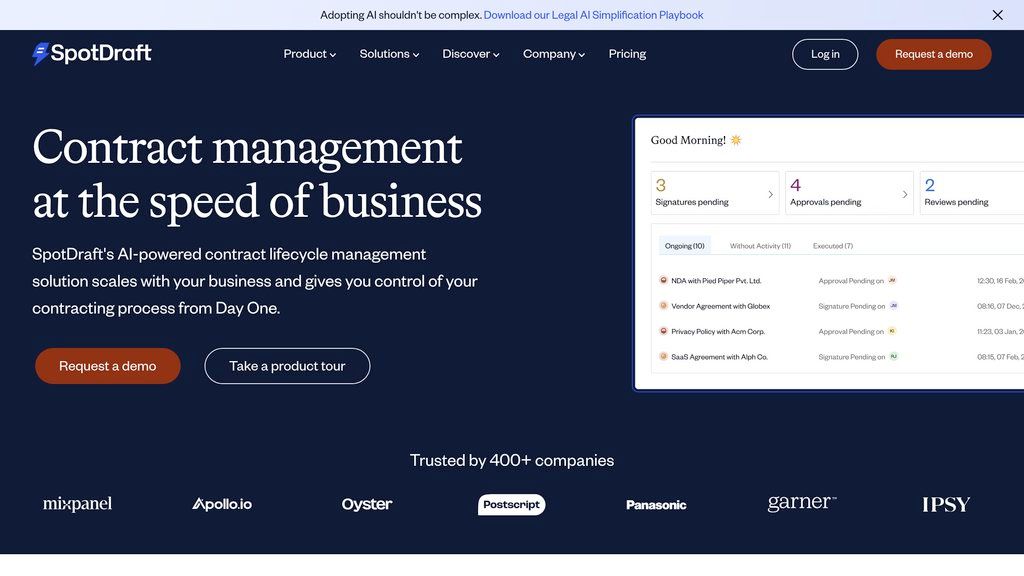The image size is (1024, 576).
Task: Expand the Solutions menu
Action: point(389,54)
